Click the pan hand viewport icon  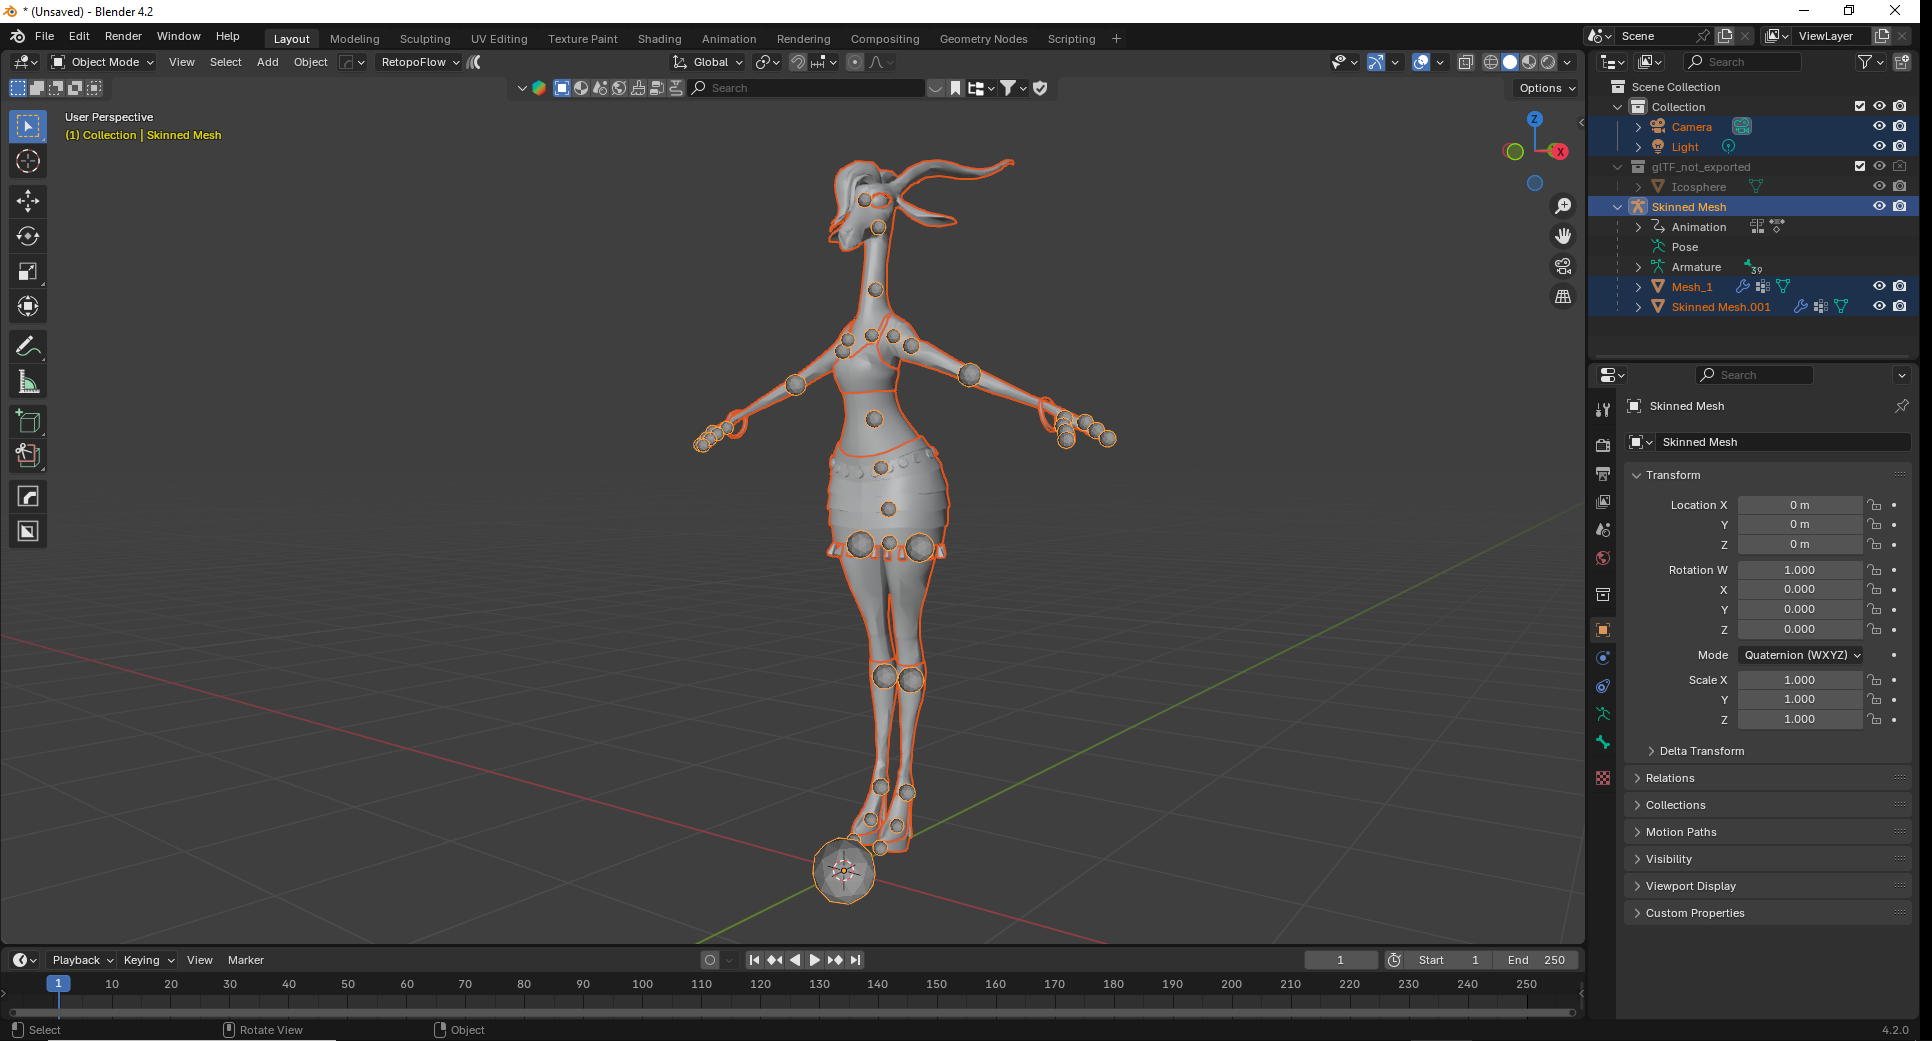[x=1563, y=236]
